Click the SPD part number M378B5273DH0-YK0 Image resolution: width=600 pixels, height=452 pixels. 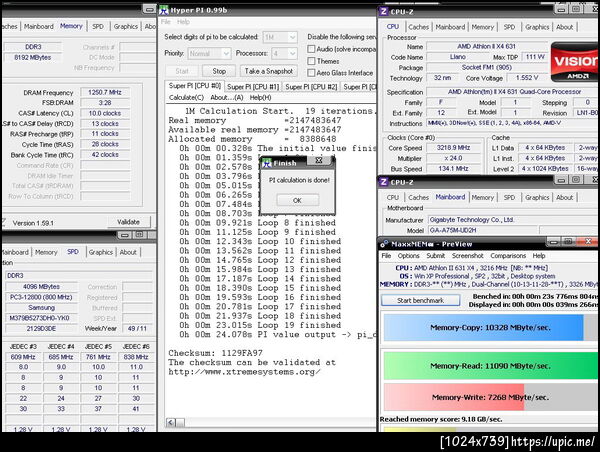(x=41, y=318)
